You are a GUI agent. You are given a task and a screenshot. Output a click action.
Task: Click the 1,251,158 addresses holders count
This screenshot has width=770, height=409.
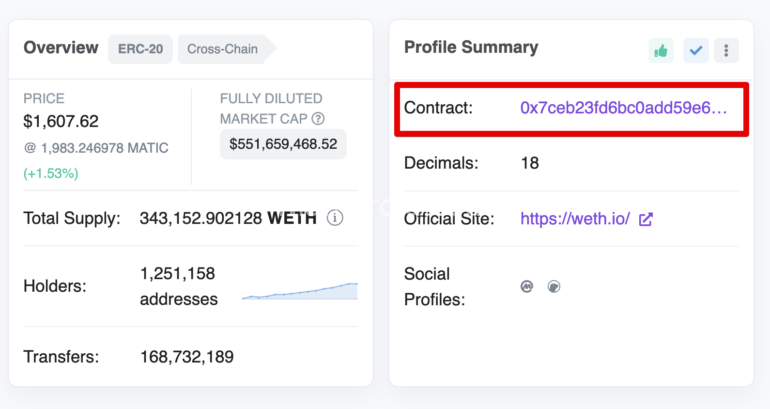pos(179,286)
